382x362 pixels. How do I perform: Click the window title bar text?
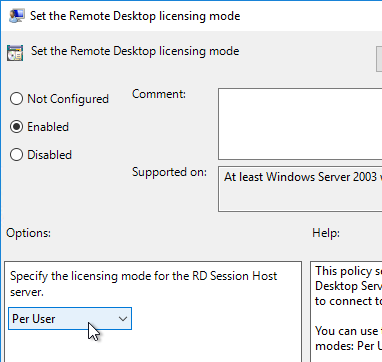[135, 16]
